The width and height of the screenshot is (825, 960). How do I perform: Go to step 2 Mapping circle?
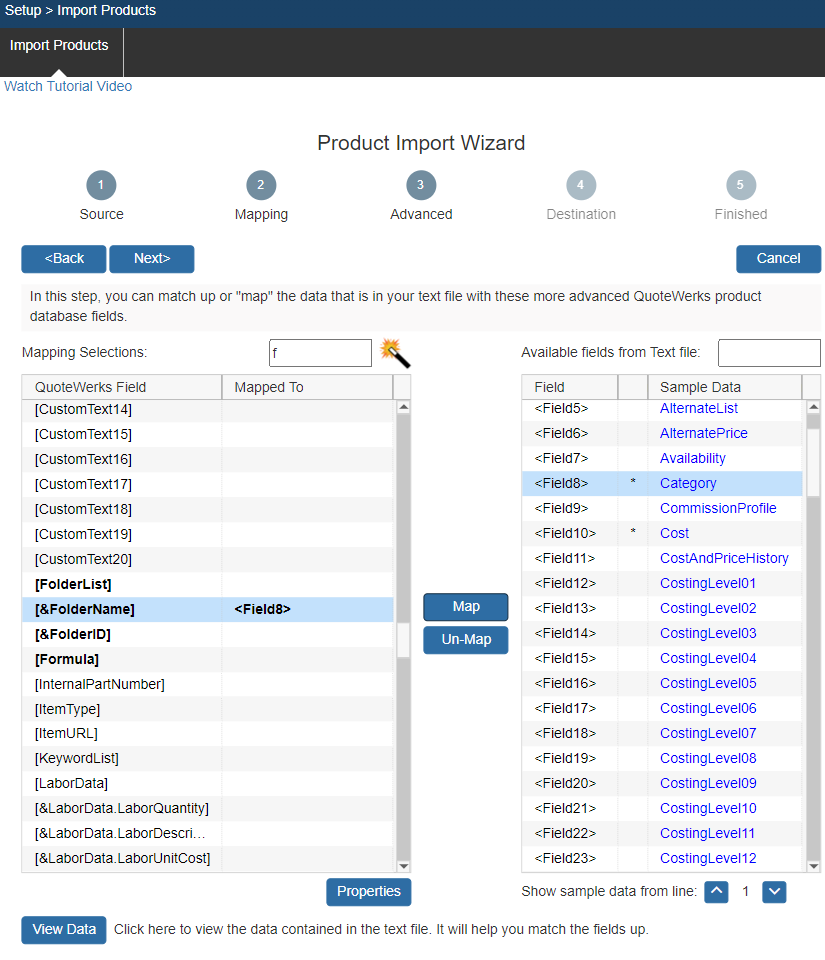tap(261, 185)
